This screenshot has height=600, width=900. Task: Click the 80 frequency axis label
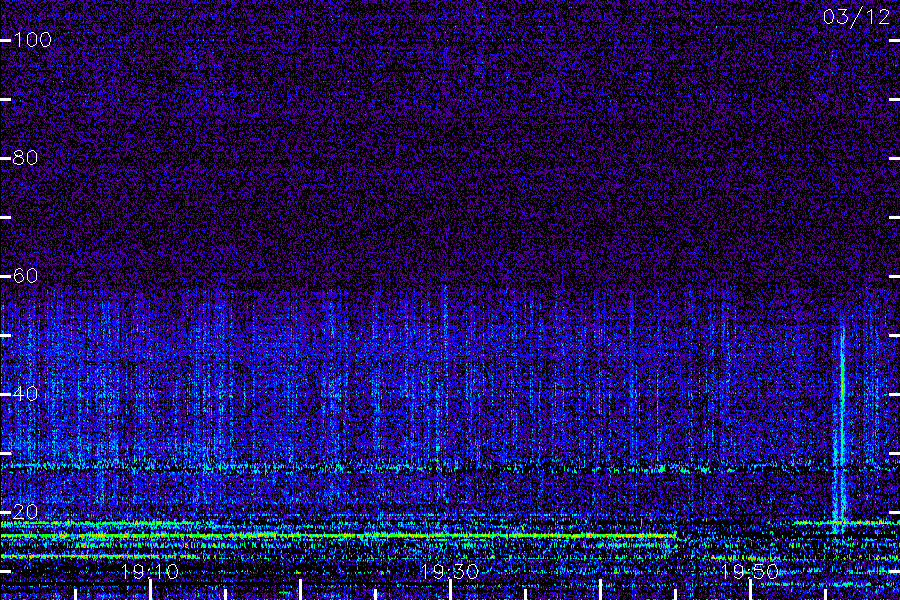tap(25, 157)
